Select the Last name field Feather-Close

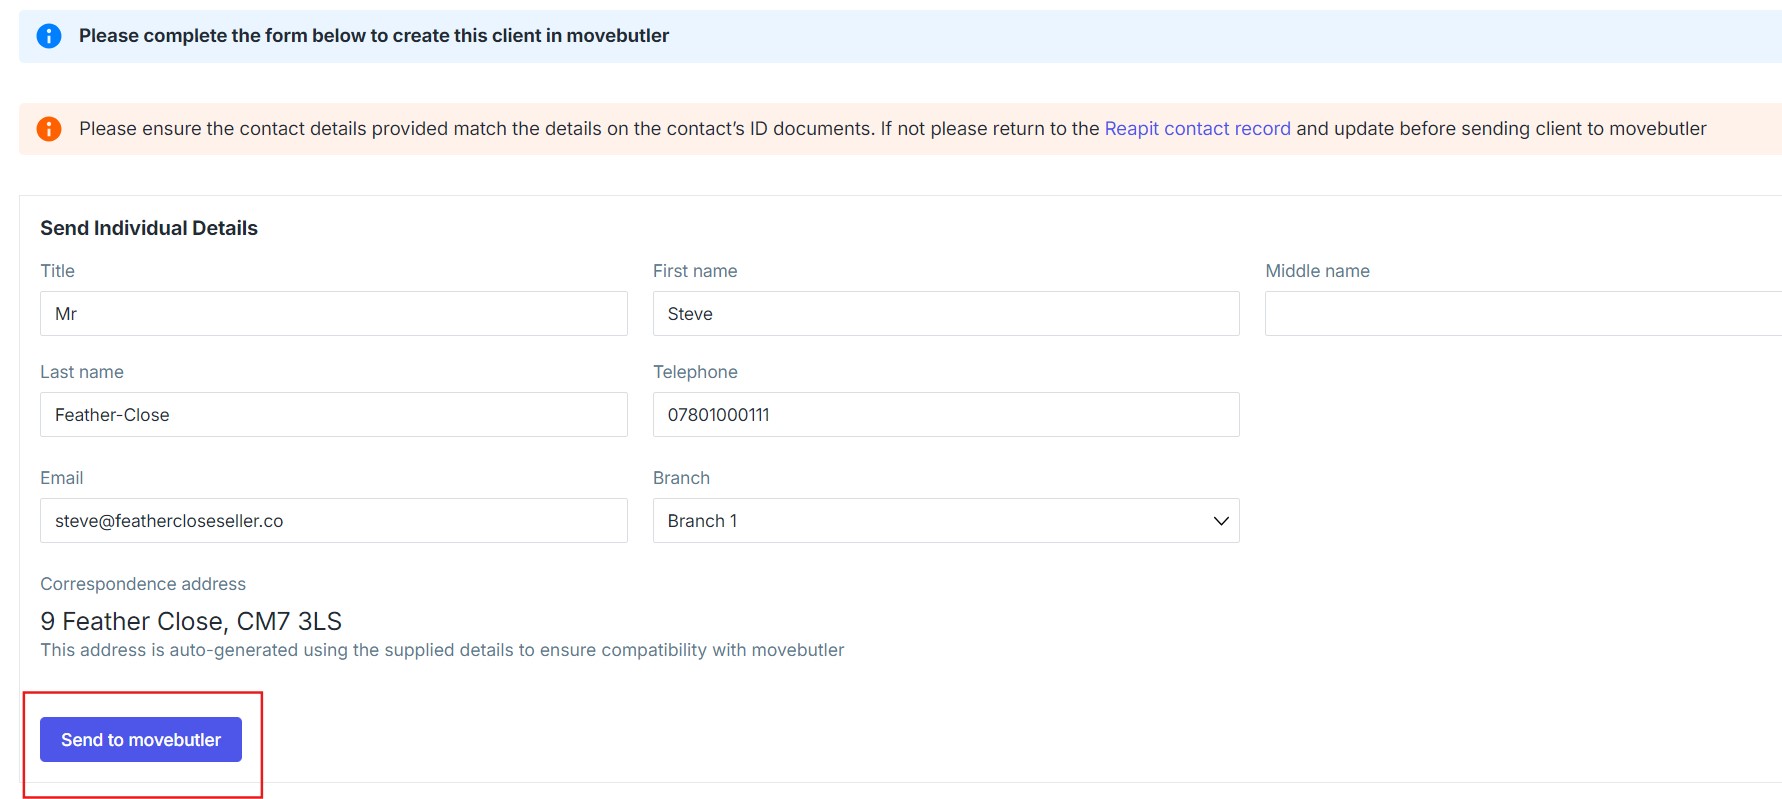click(x=333, y=415)
